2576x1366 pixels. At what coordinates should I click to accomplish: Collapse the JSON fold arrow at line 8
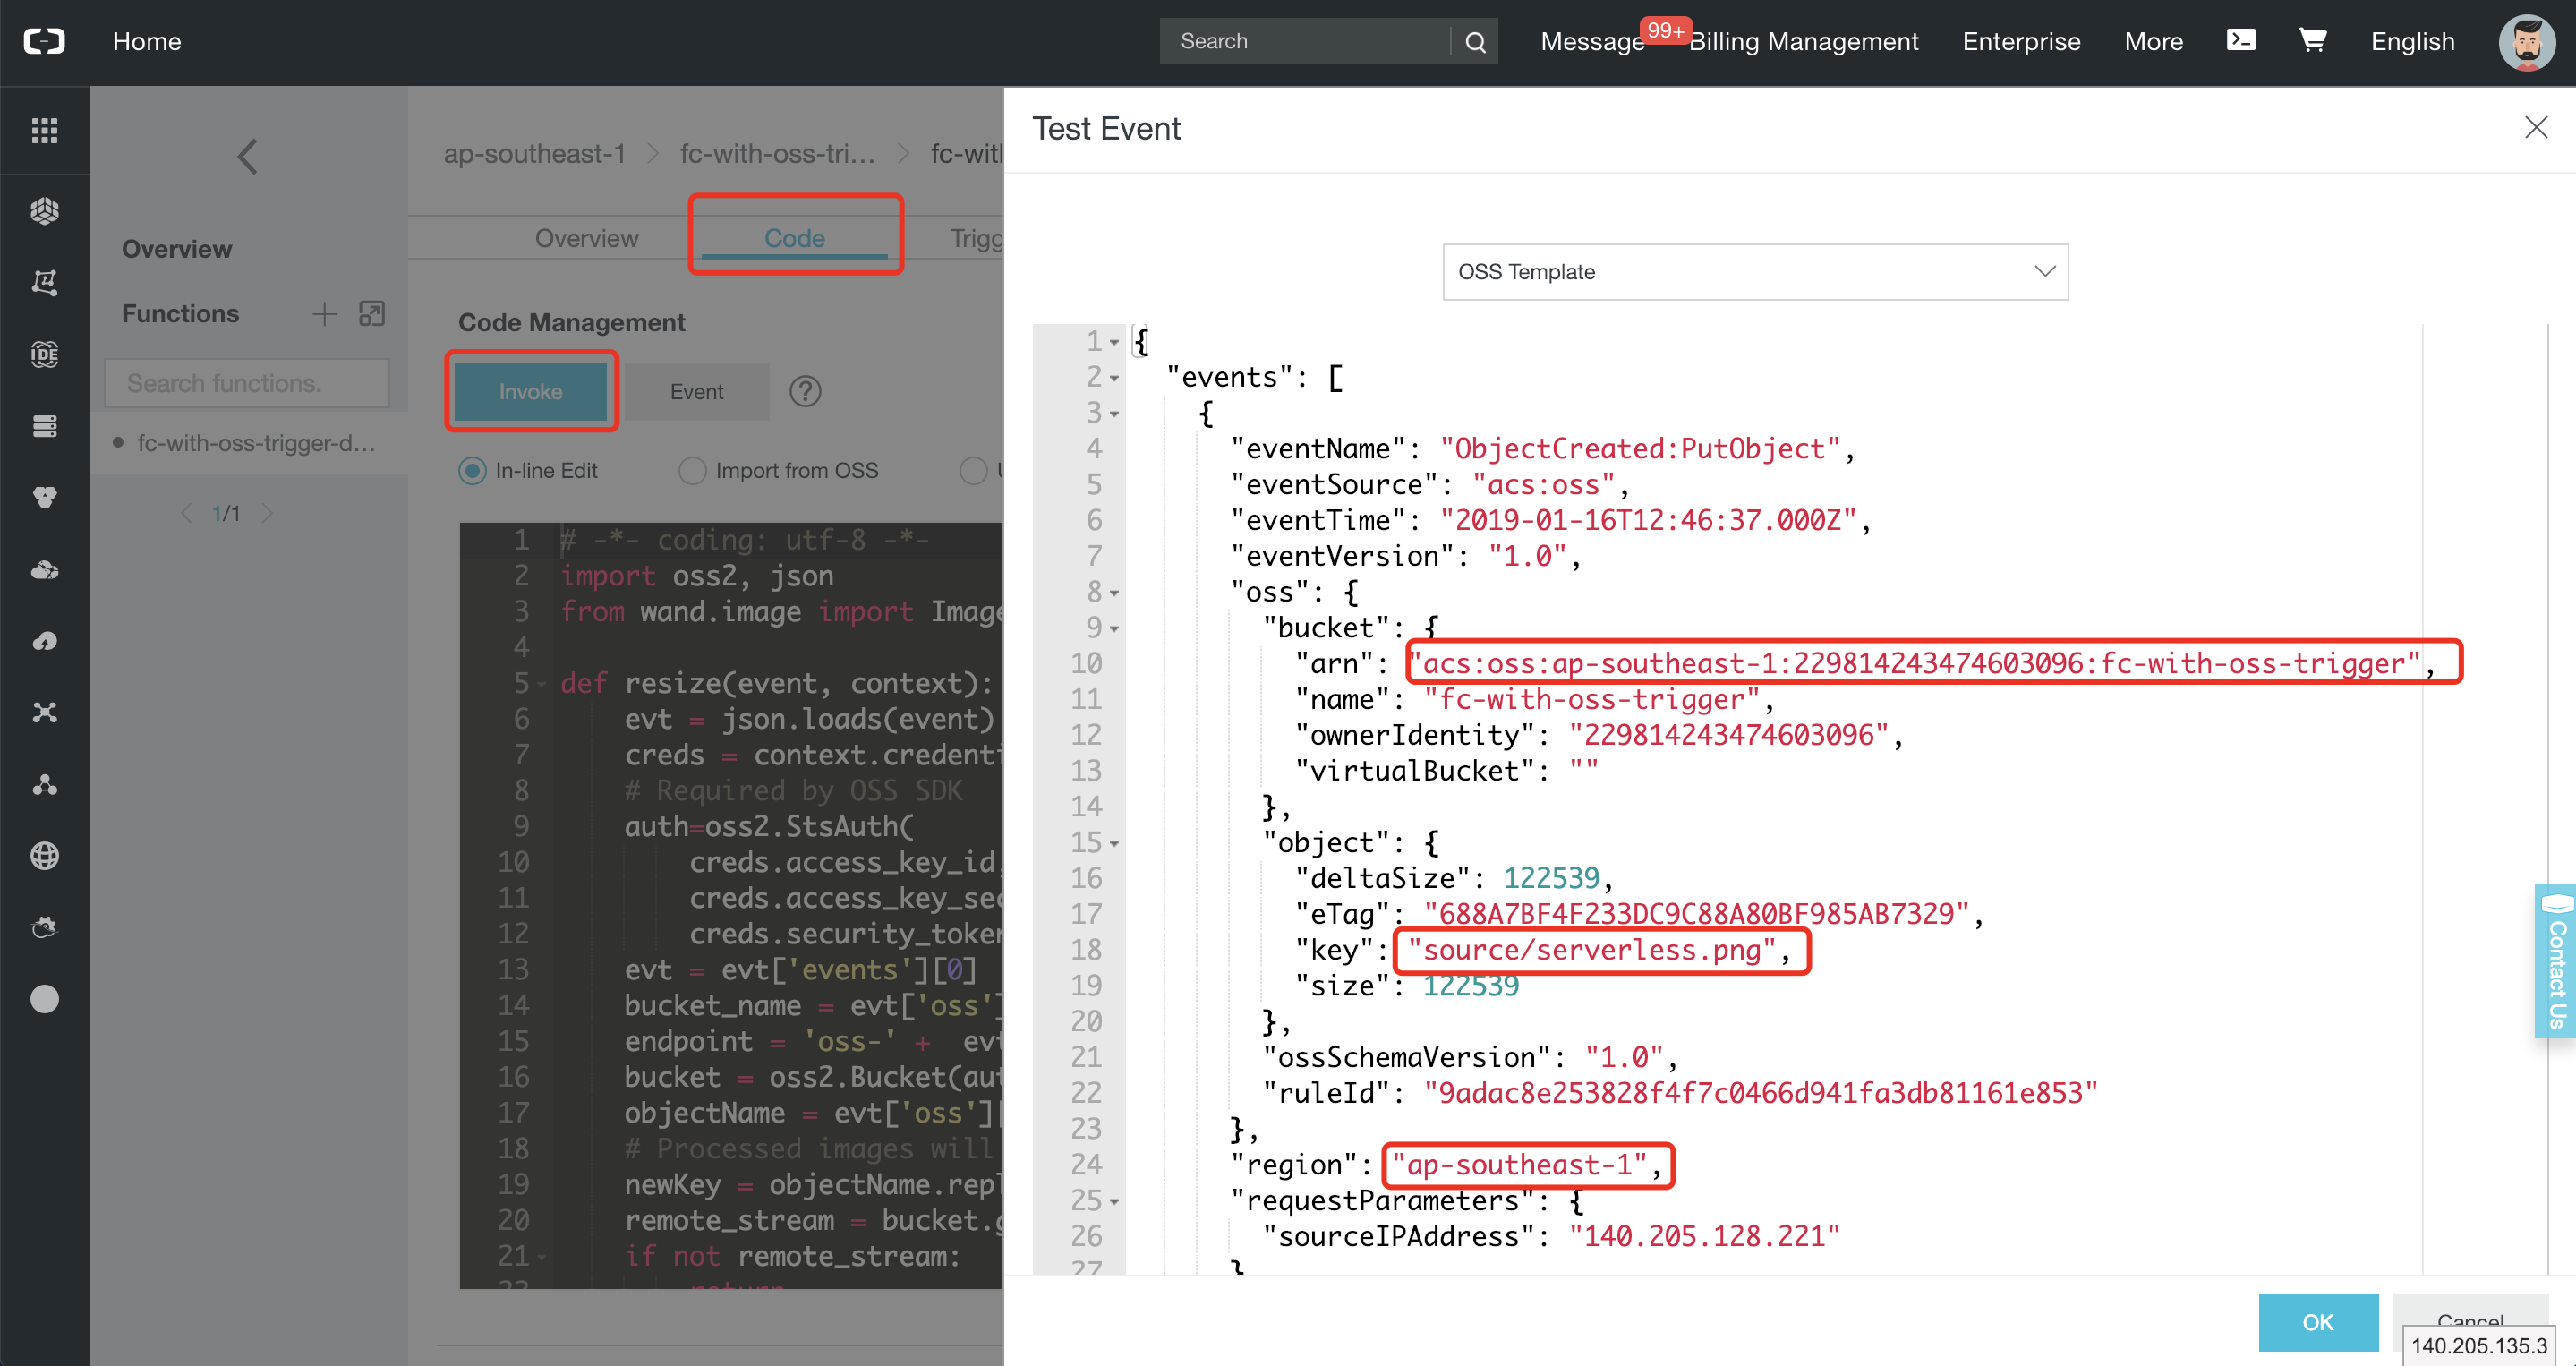(1114, 593)
